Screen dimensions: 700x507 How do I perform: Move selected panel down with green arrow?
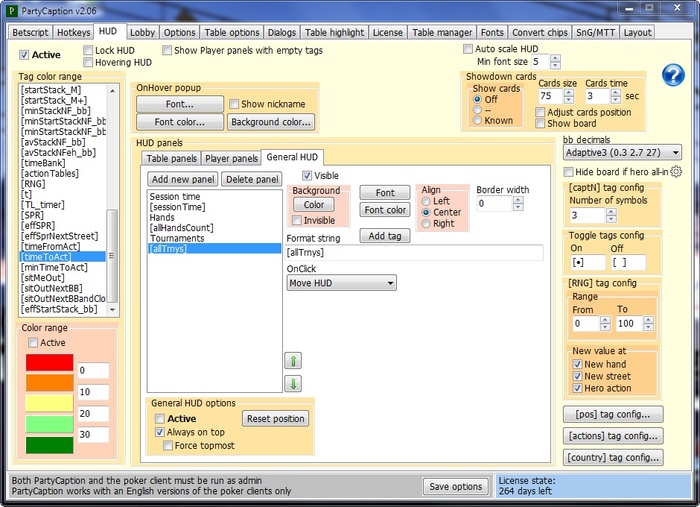293,383
